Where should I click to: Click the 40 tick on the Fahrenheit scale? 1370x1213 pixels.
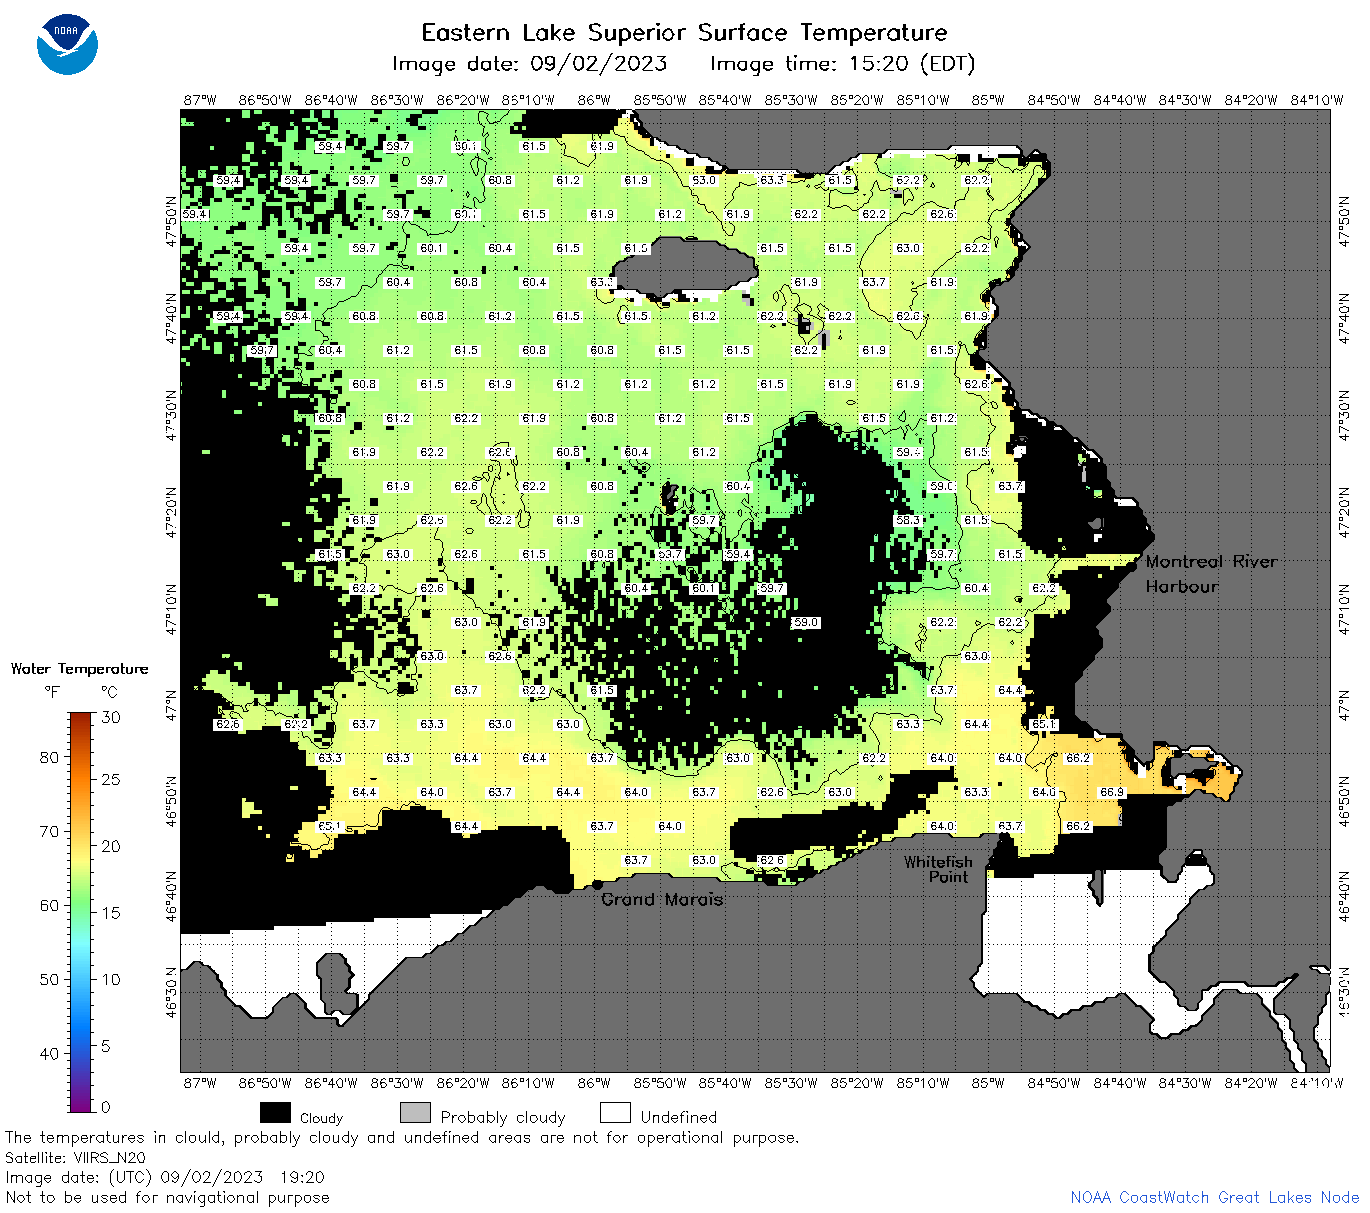pyautogui.click(x=49, y=1053)
